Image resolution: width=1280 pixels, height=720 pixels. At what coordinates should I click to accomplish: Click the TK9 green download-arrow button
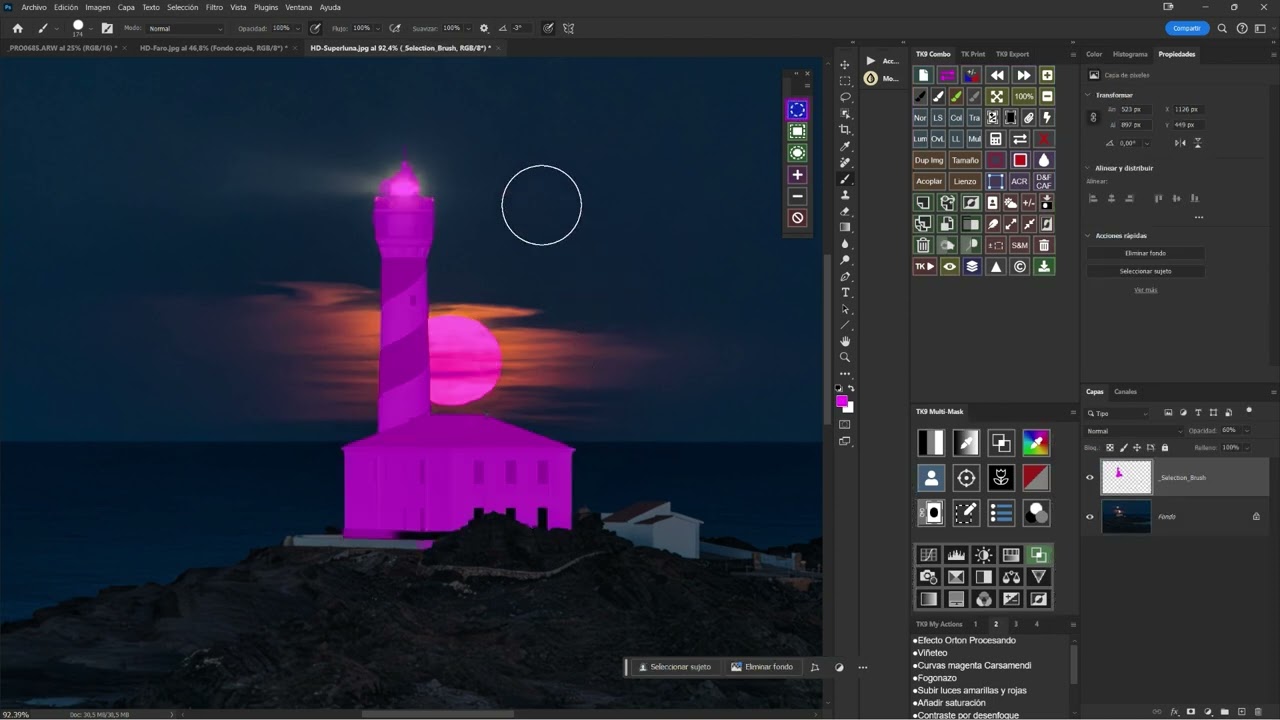[1044, 267]
